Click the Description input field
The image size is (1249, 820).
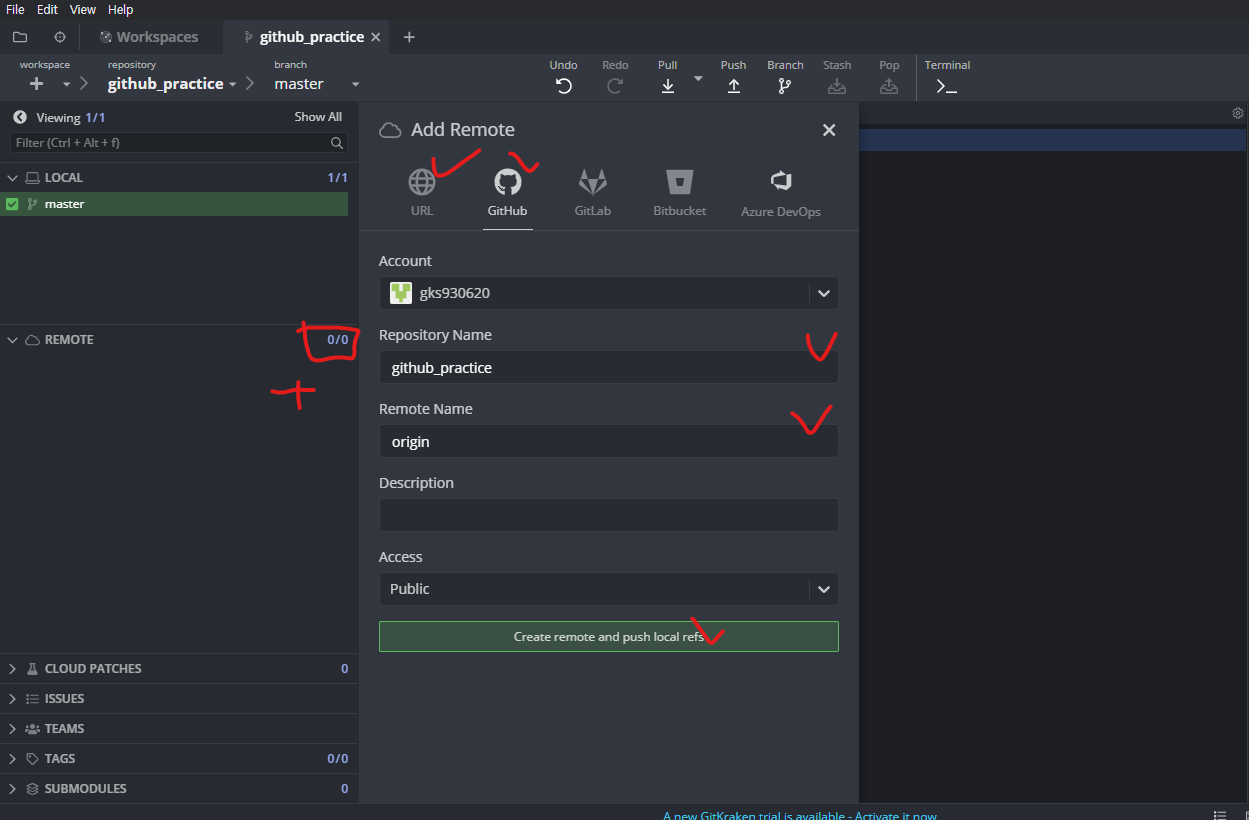coord(608,515)
